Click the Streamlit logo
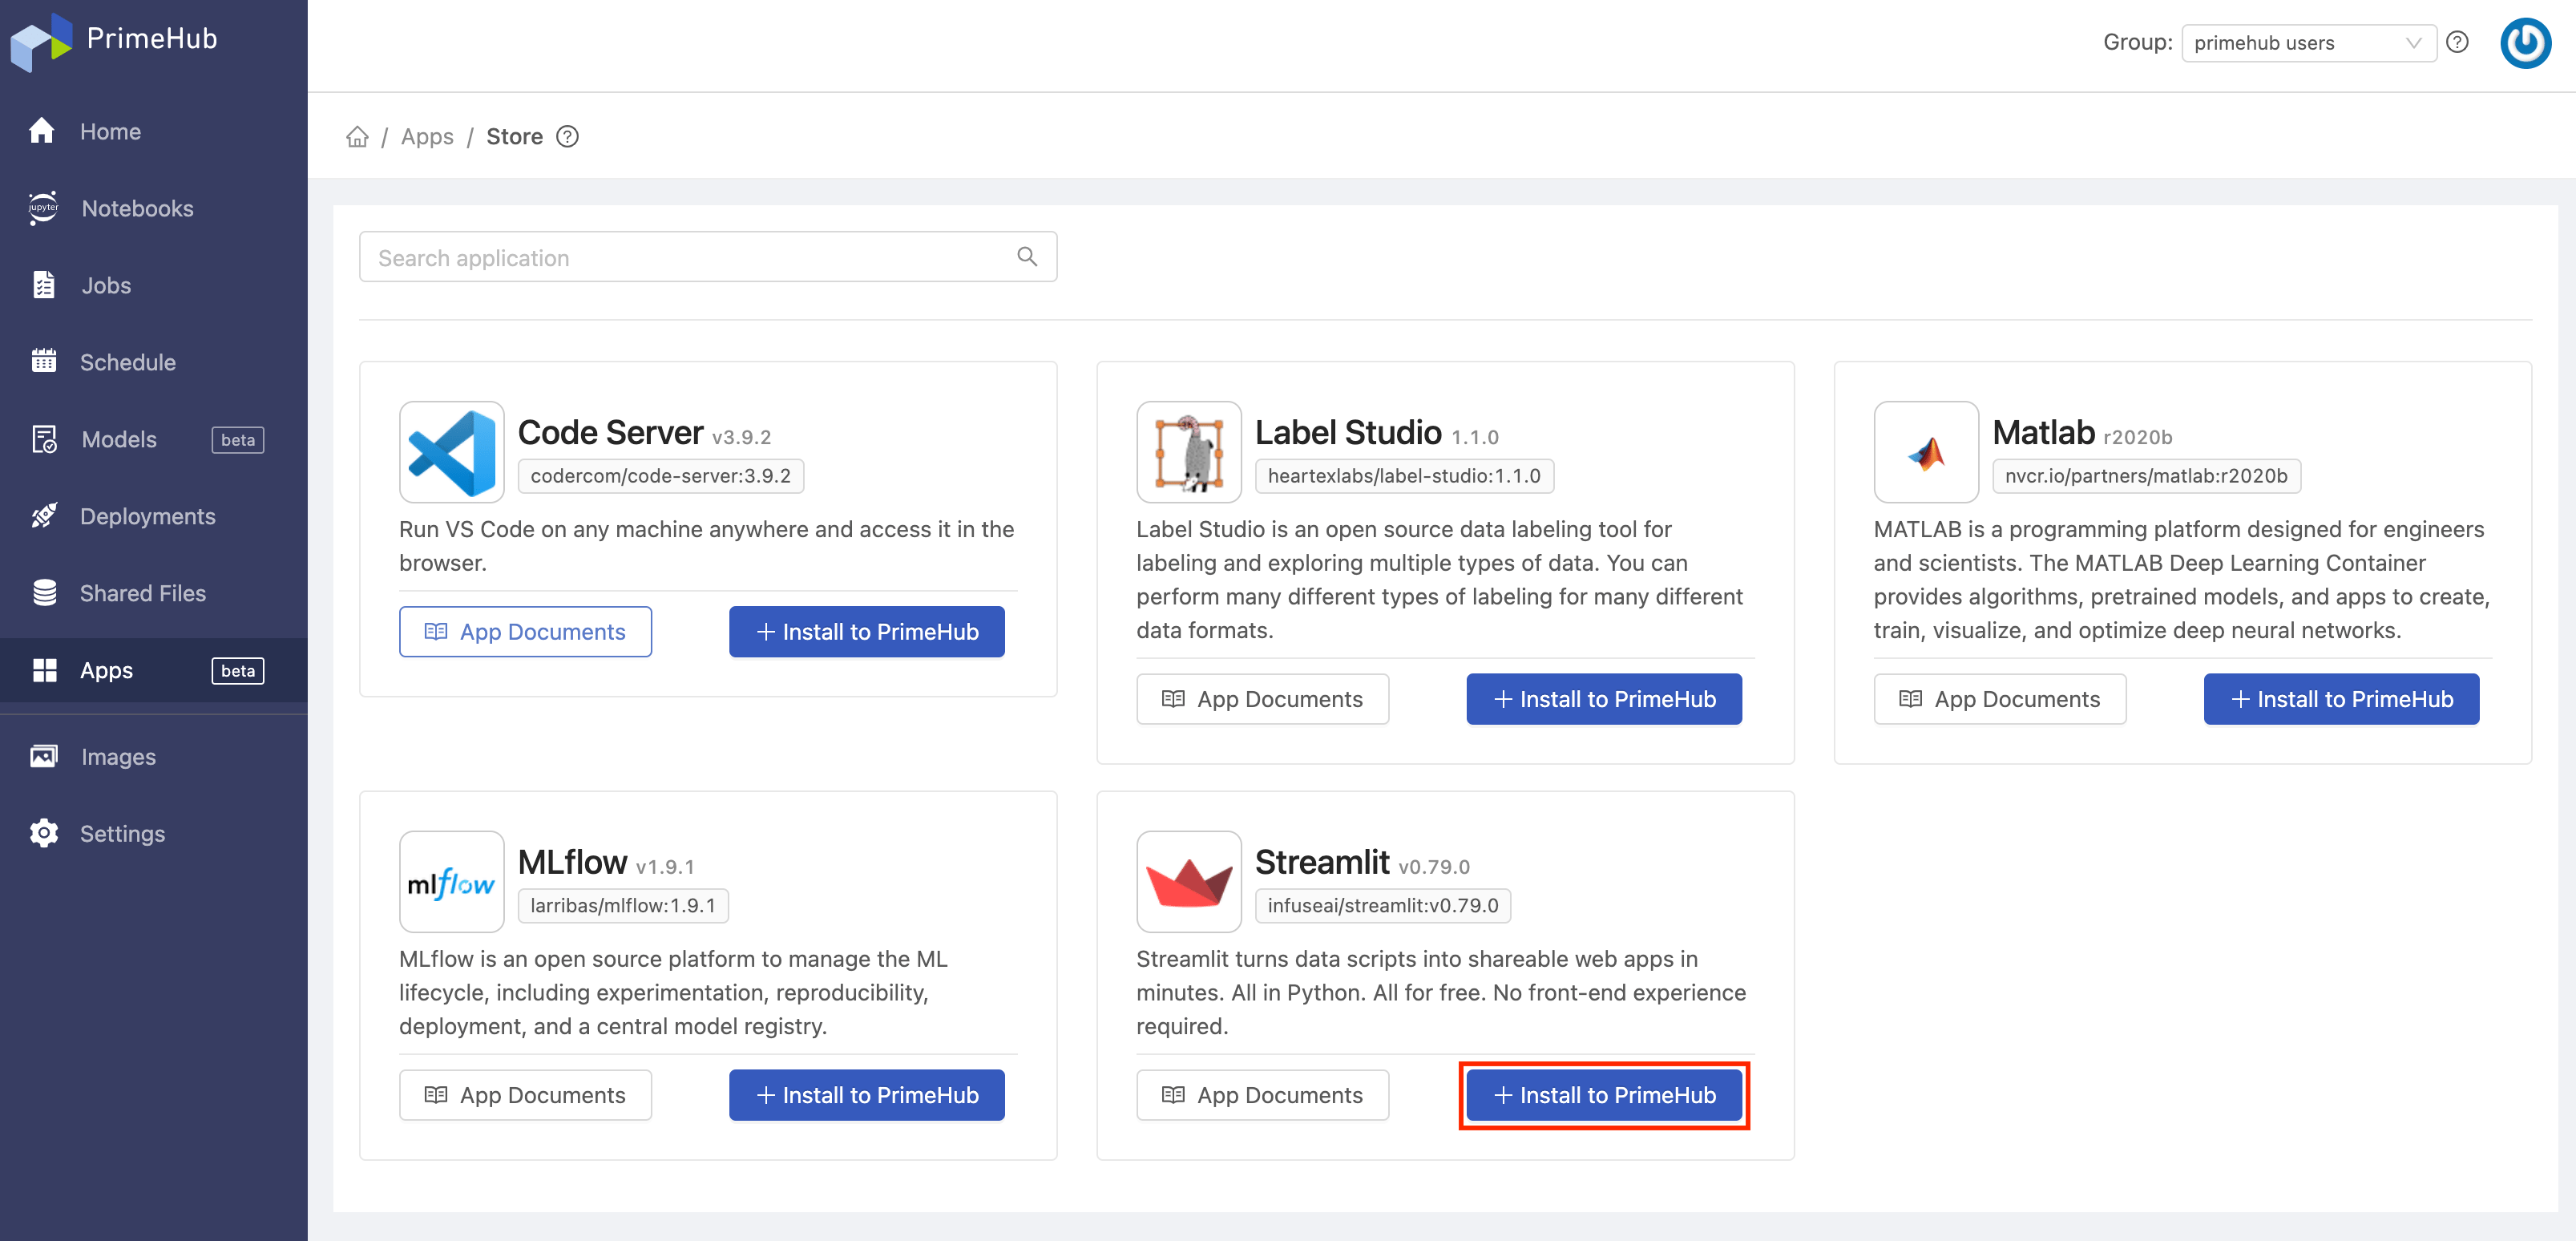This screenshot has width=2576, height=1241. (x=1189, y=882)
